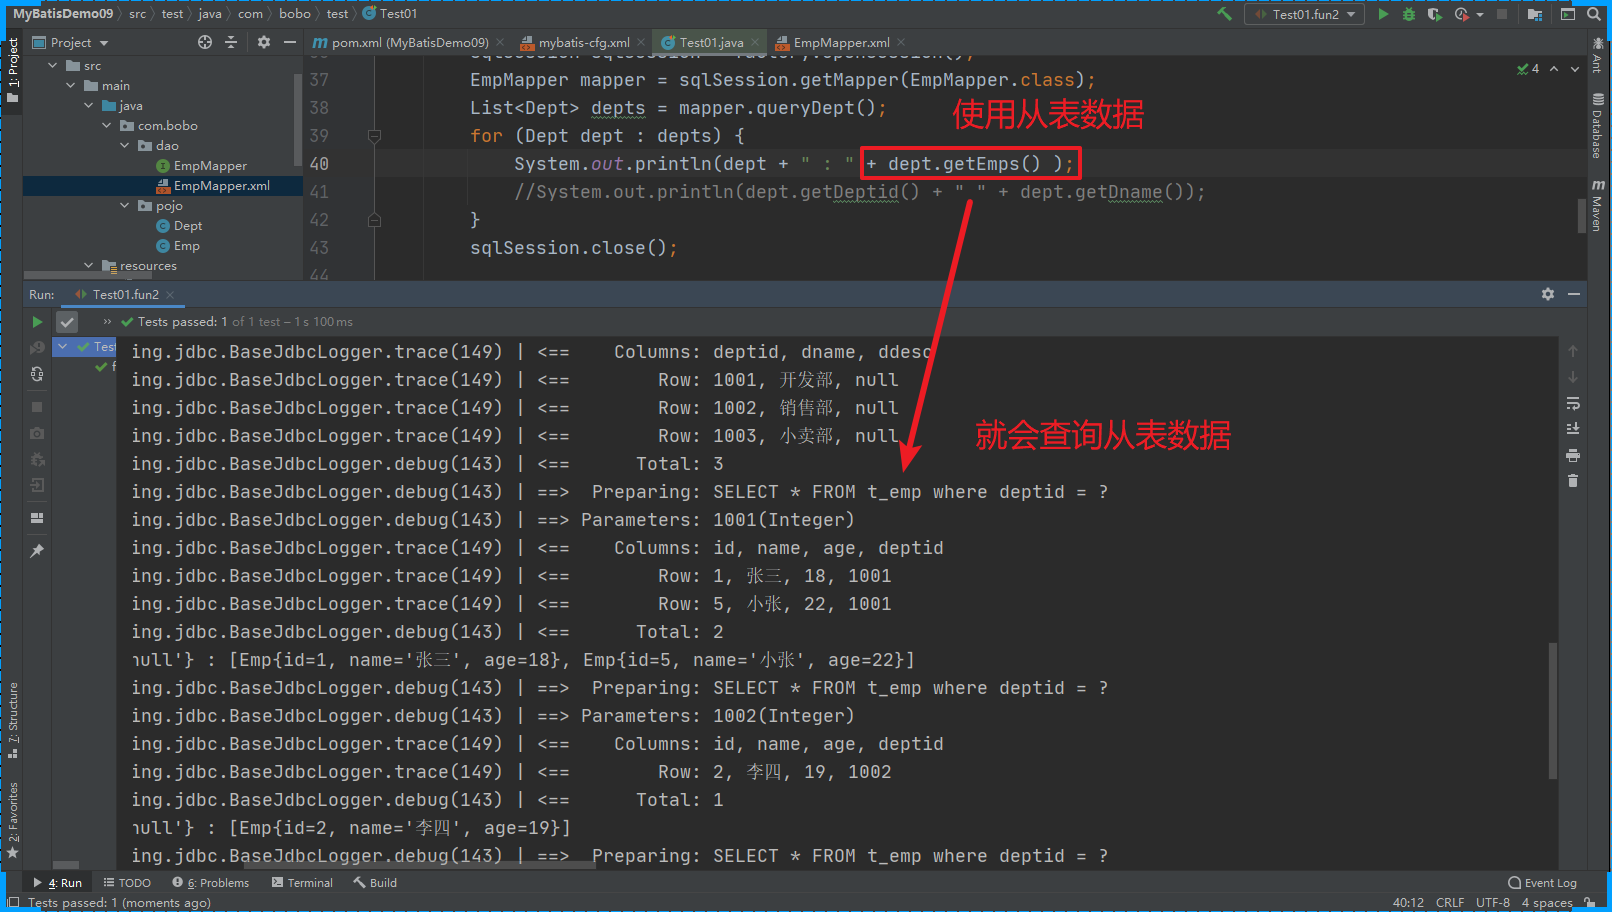Click the 40:12 cursor position indicator

click(x=1408, y=902)
